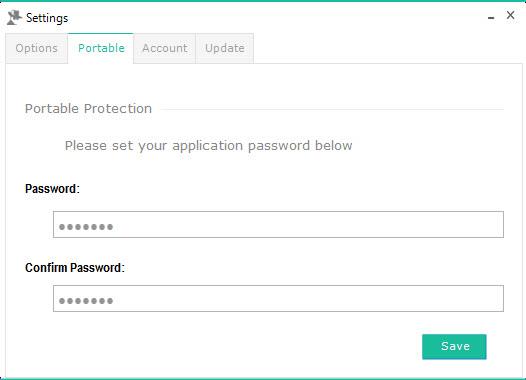526x380 pixels.
Task: Click the Confirm Password label
Action: [75, 268]
